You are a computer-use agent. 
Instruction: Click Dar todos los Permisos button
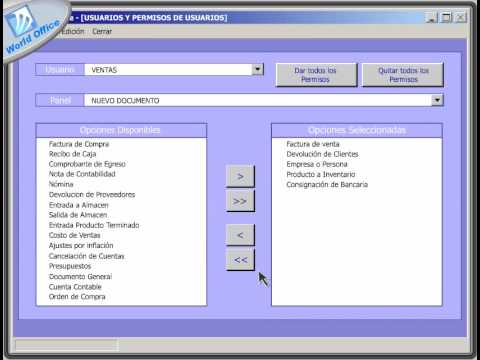click(x=316, y=75)
